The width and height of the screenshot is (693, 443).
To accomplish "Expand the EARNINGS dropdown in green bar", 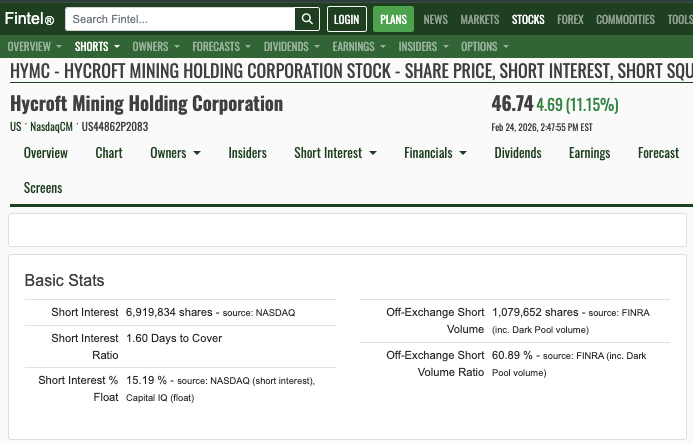I will click(359, 46).
